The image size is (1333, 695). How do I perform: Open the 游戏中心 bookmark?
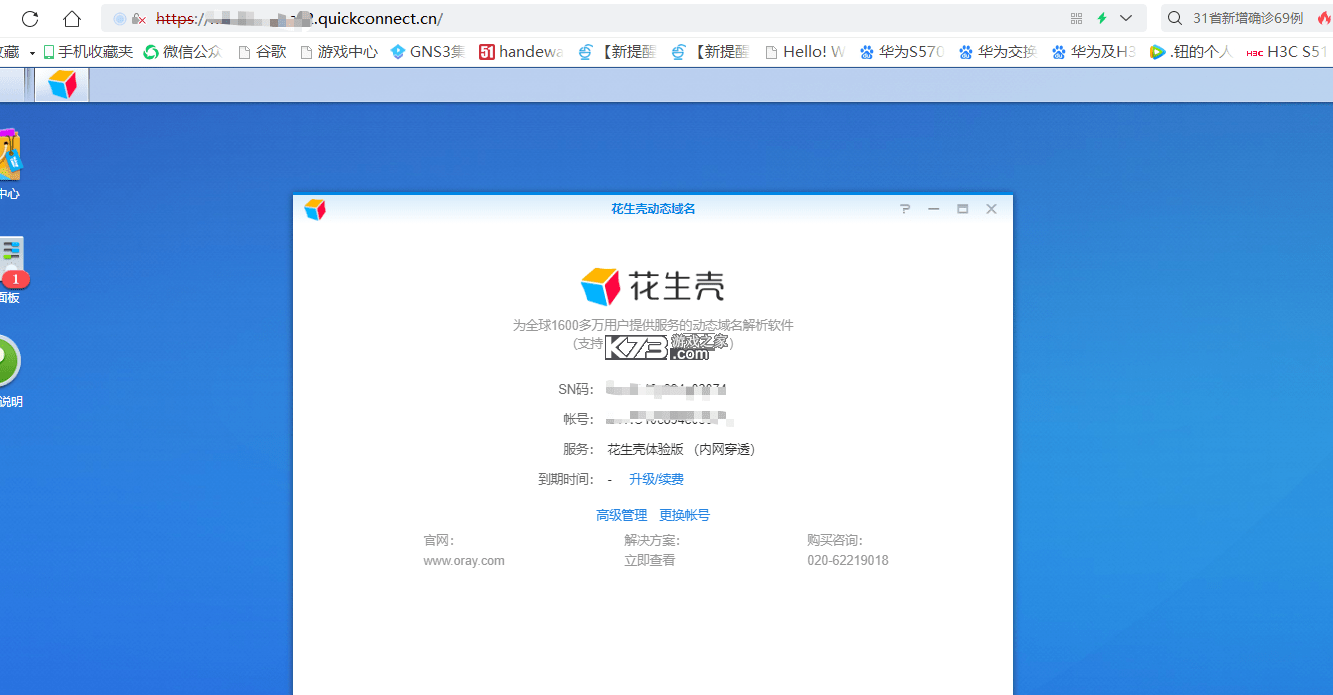tap(338, 52)
